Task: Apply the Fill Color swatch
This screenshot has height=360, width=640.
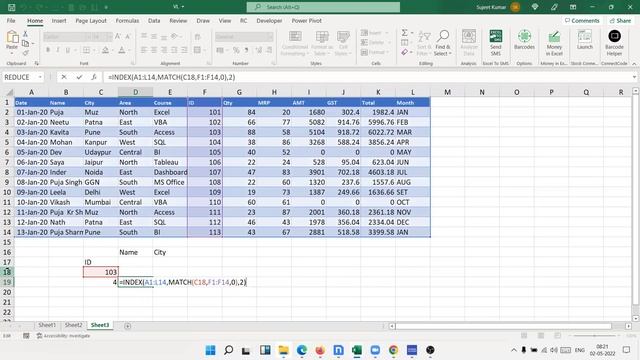Action: coord(105,50)
